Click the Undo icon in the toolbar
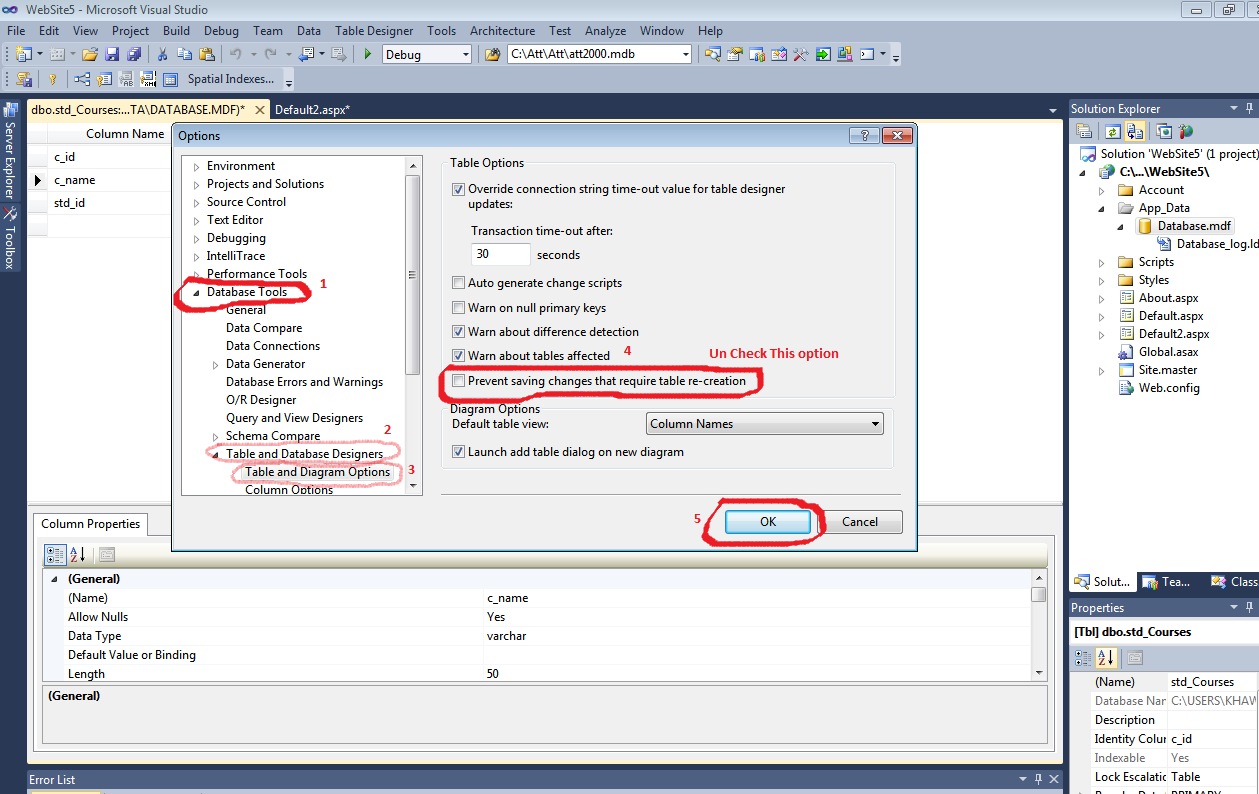 tap(235, 54)
